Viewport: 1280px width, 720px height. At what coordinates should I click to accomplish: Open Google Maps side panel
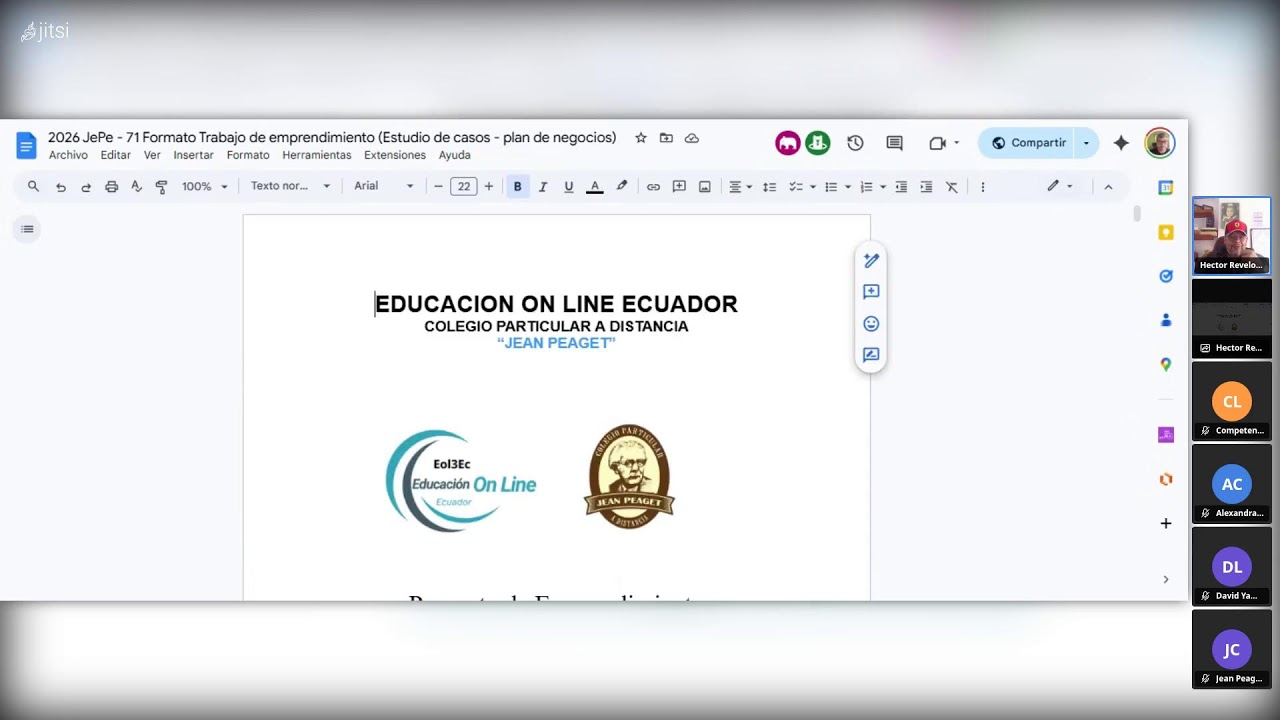point(1166,365)
